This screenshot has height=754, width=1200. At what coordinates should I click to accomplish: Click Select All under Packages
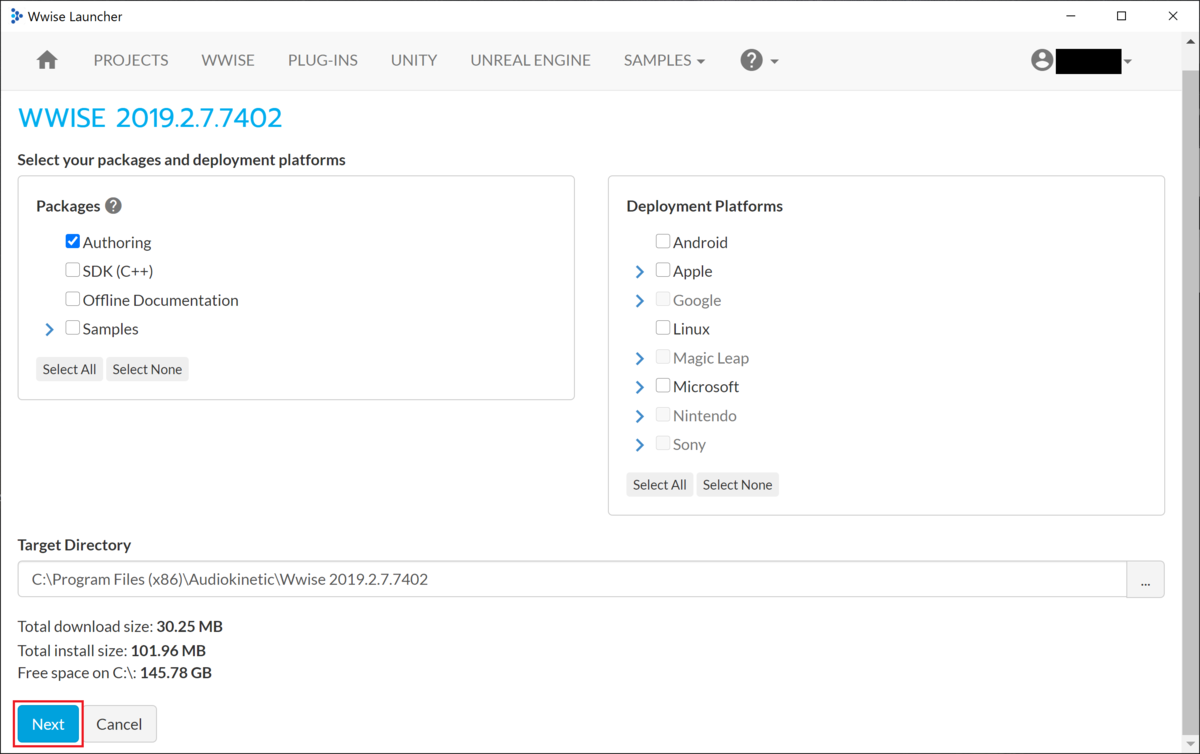tap(69, 369)
